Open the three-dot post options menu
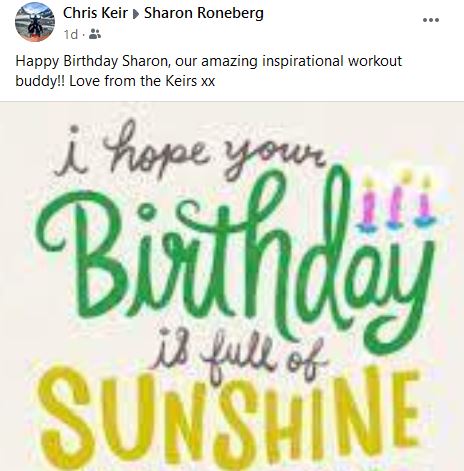Image resolution: width=464 pixels, height=471 pixels. pyautogui.click(x=430, y=20)
